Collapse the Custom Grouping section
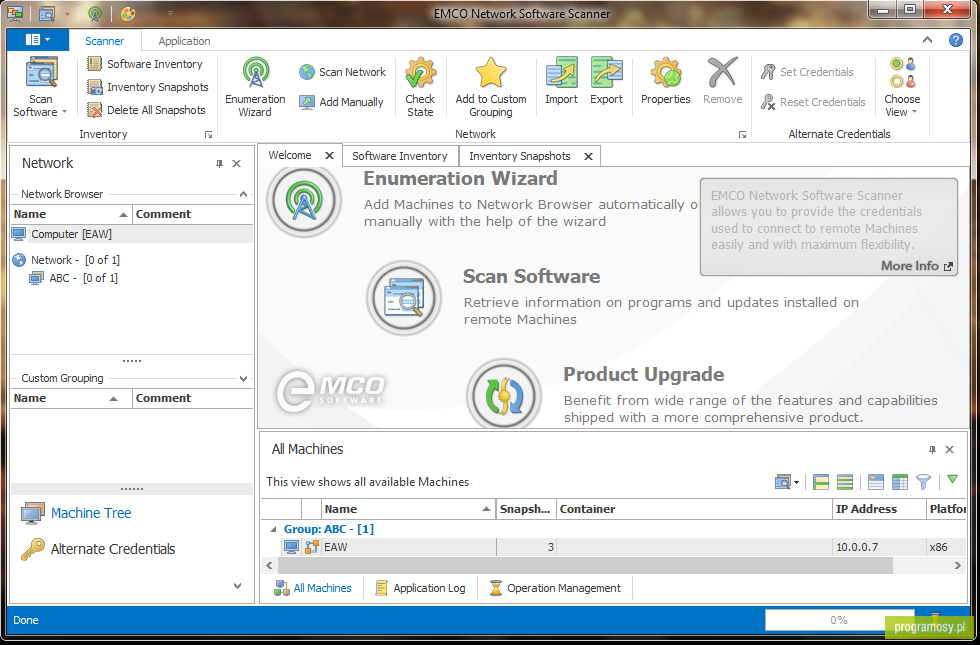The height and width of the screenshot is (645, 980). coord(243,378)
